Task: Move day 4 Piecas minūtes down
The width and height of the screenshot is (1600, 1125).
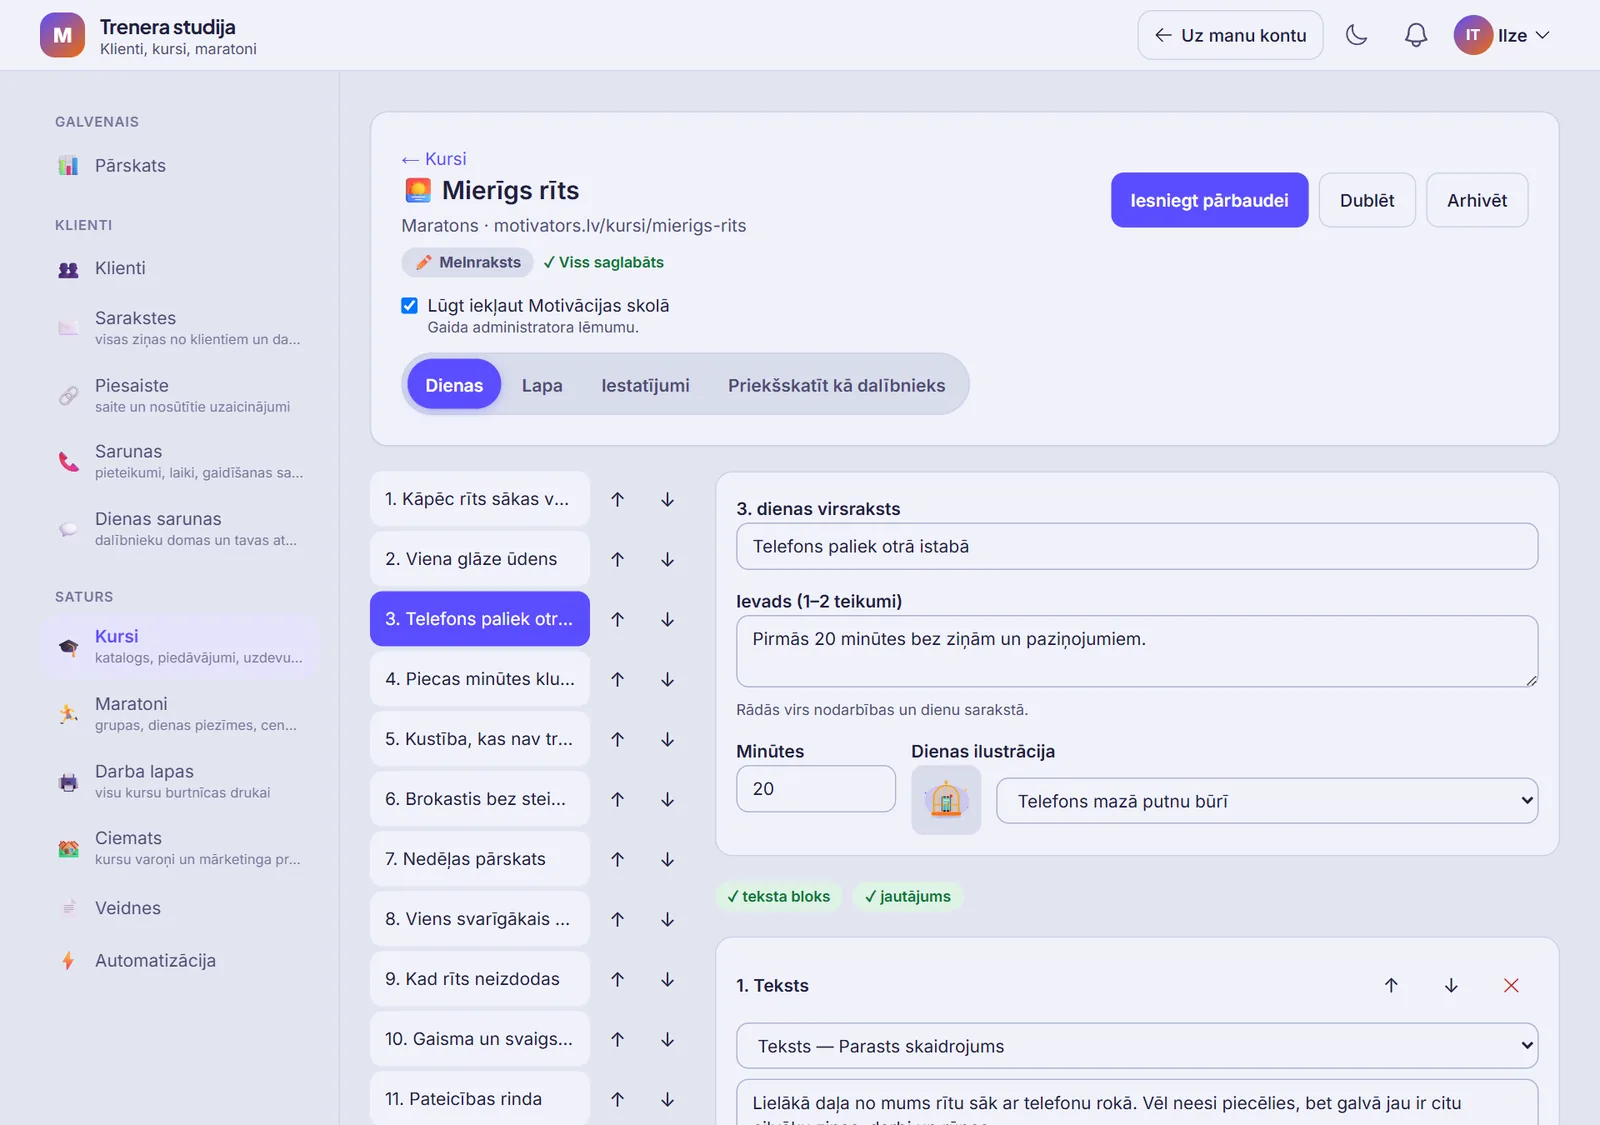Action: [667, 679]
